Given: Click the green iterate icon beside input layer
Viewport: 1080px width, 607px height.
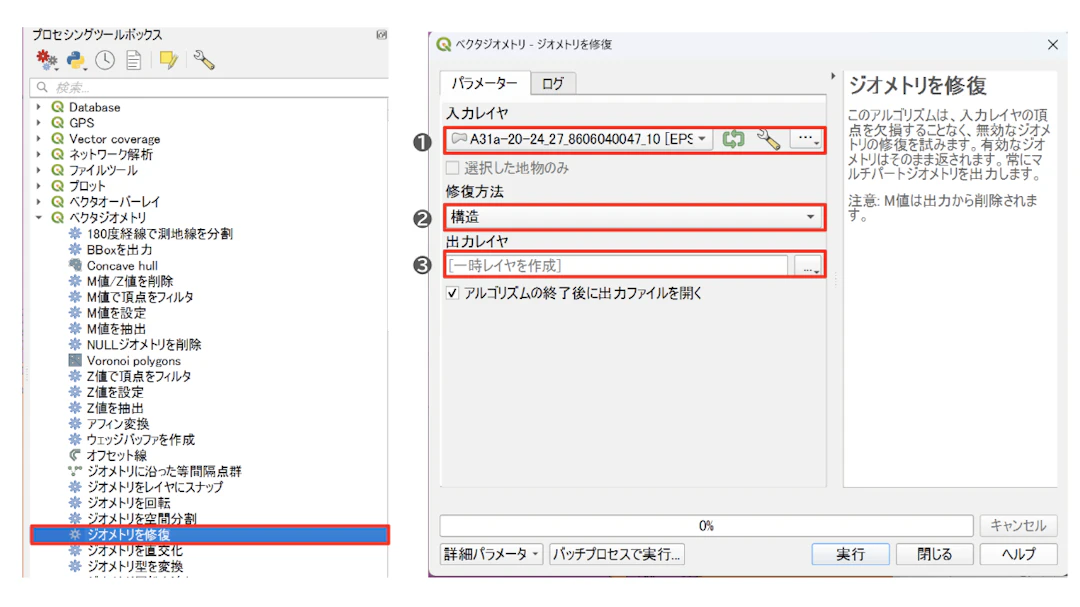Looking at the screenshot, I should pos(733,140).
